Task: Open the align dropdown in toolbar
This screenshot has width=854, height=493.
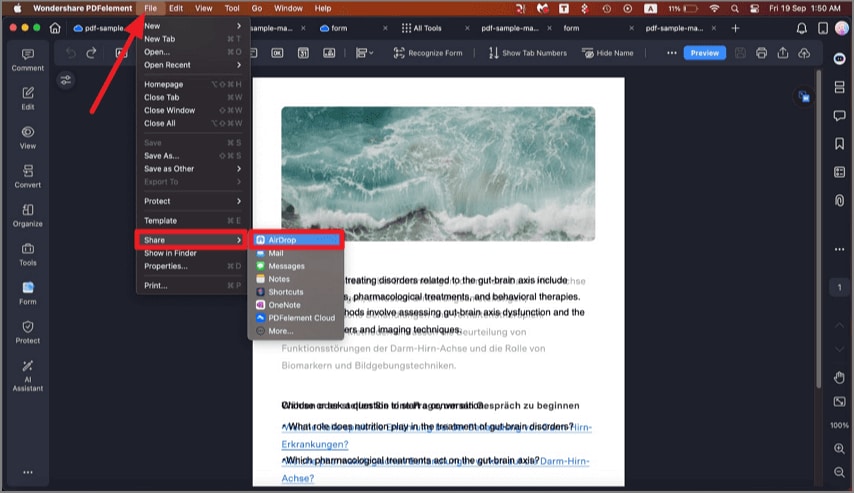Action: pos(364,53)
